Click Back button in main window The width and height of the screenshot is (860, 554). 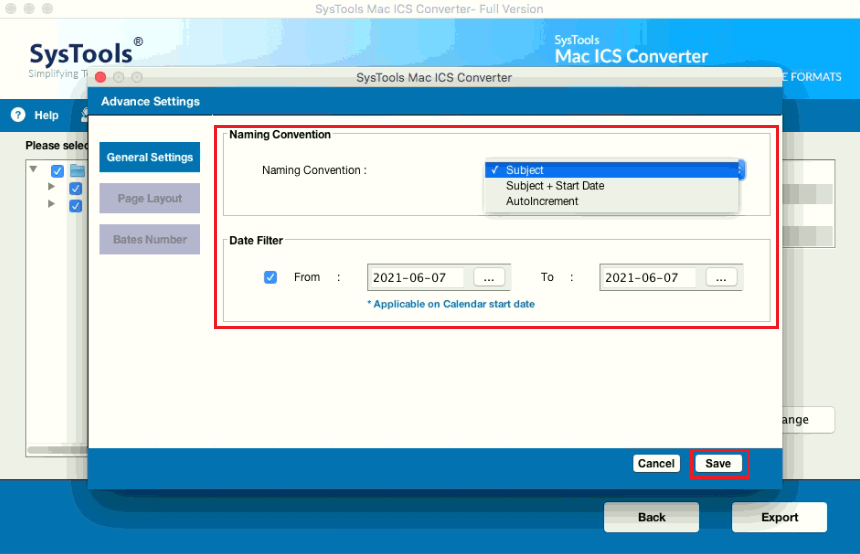point(652,517)
